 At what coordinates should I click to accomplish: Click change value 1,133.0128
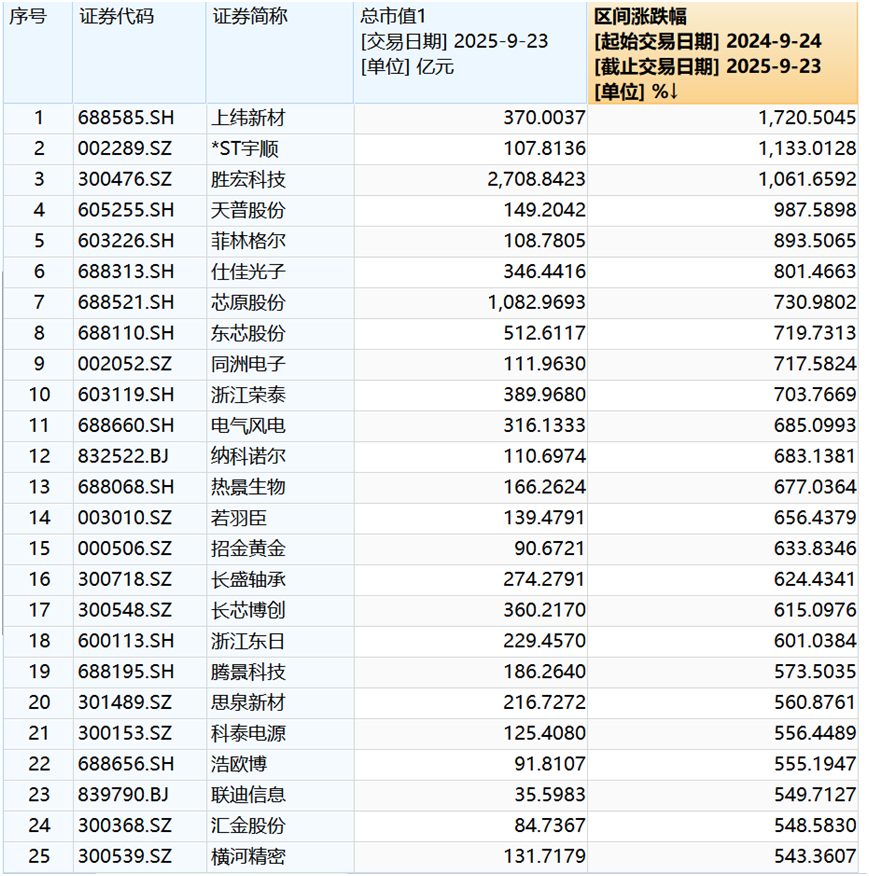[807, 149]
